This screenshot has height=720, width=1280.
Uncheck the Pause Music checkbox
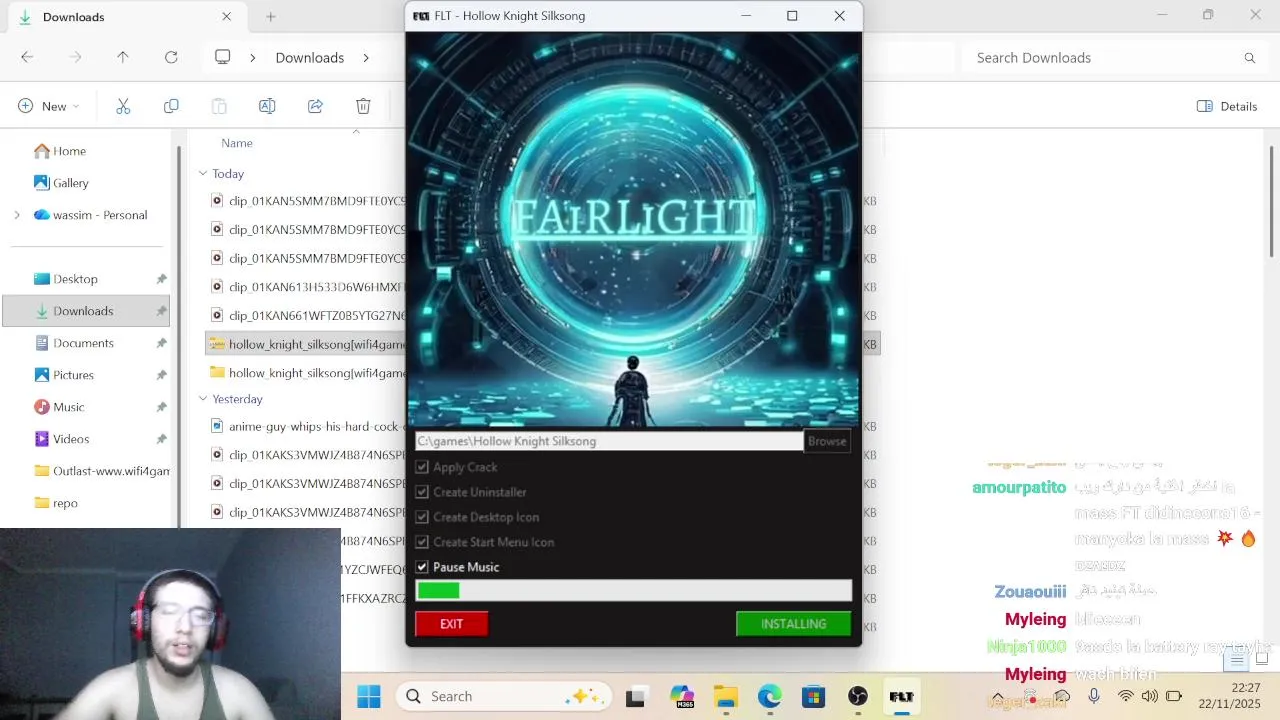tap(422, 567)
